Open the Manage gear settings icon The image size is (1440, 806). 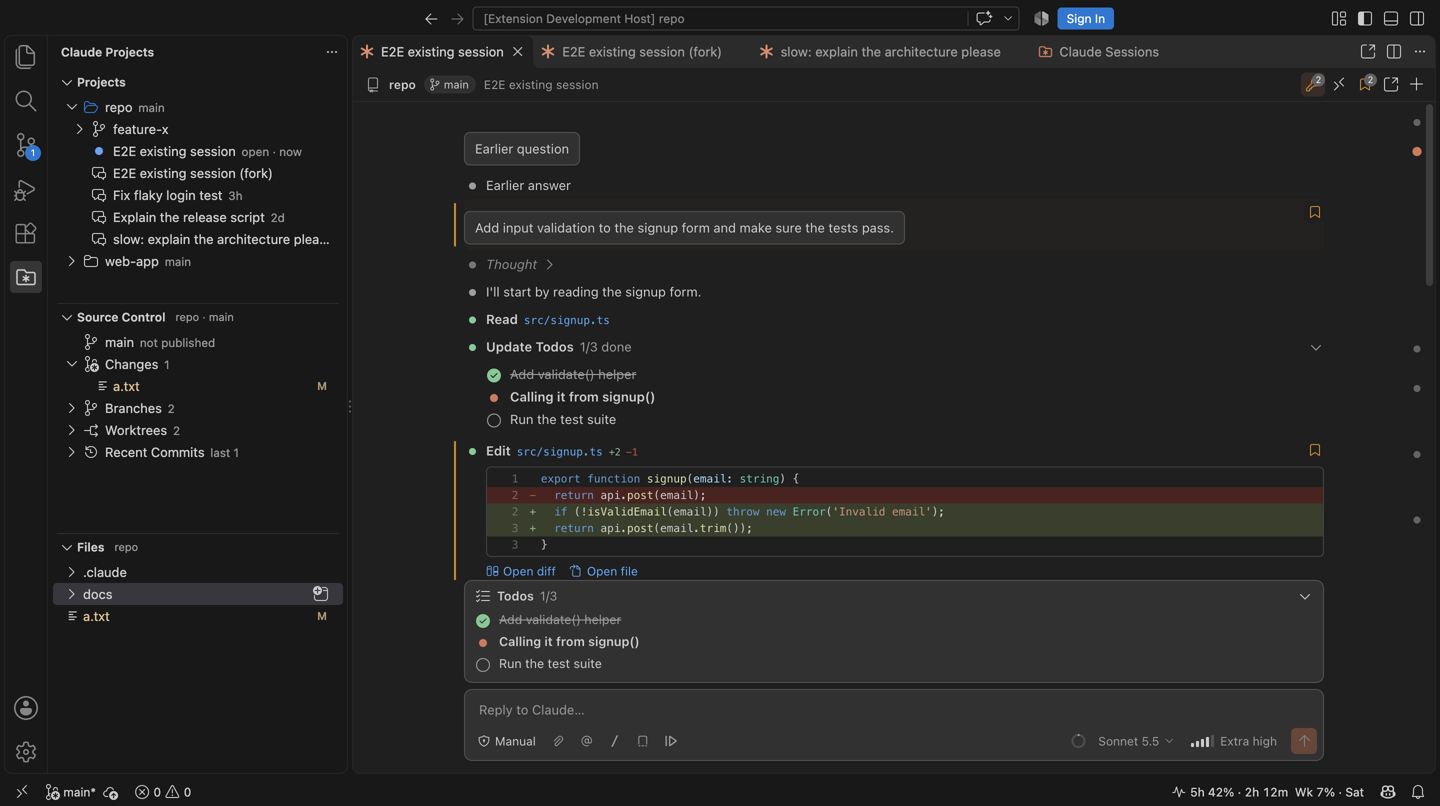[x=26, y=752]
